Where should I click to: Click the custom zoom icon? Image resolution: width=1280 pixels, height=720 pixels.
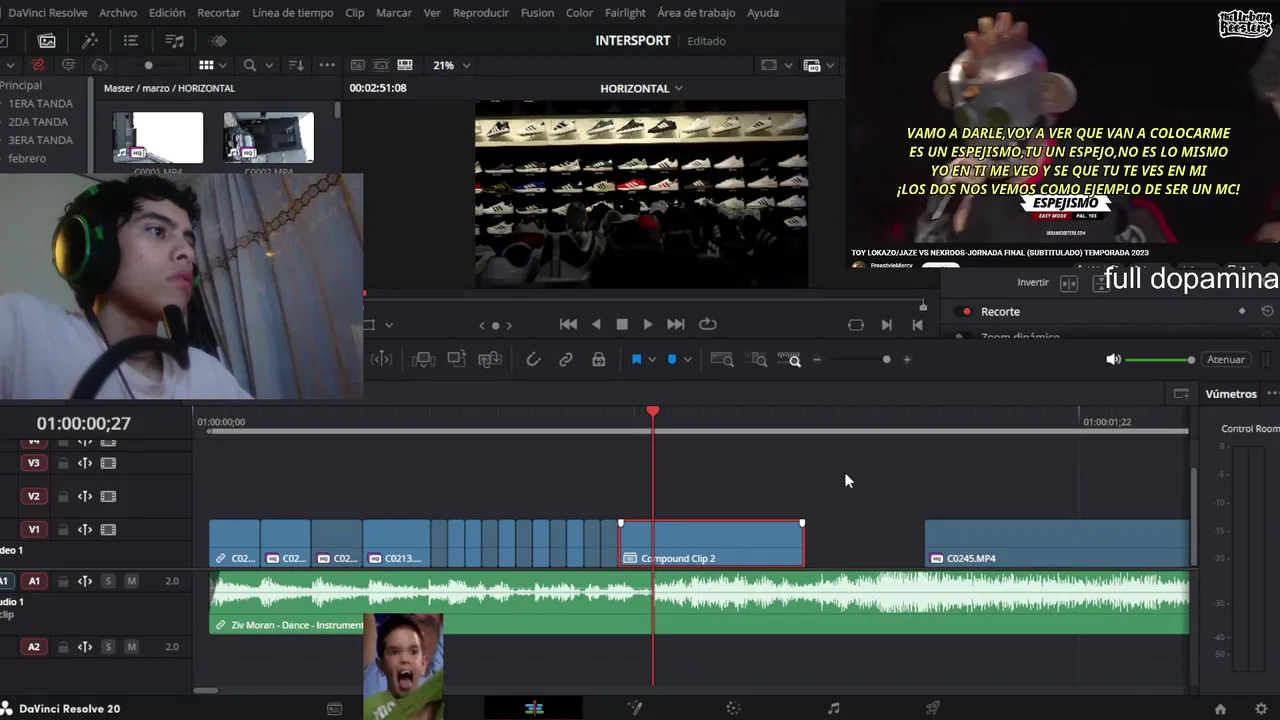pyautogui.click(x=789, y=360)
